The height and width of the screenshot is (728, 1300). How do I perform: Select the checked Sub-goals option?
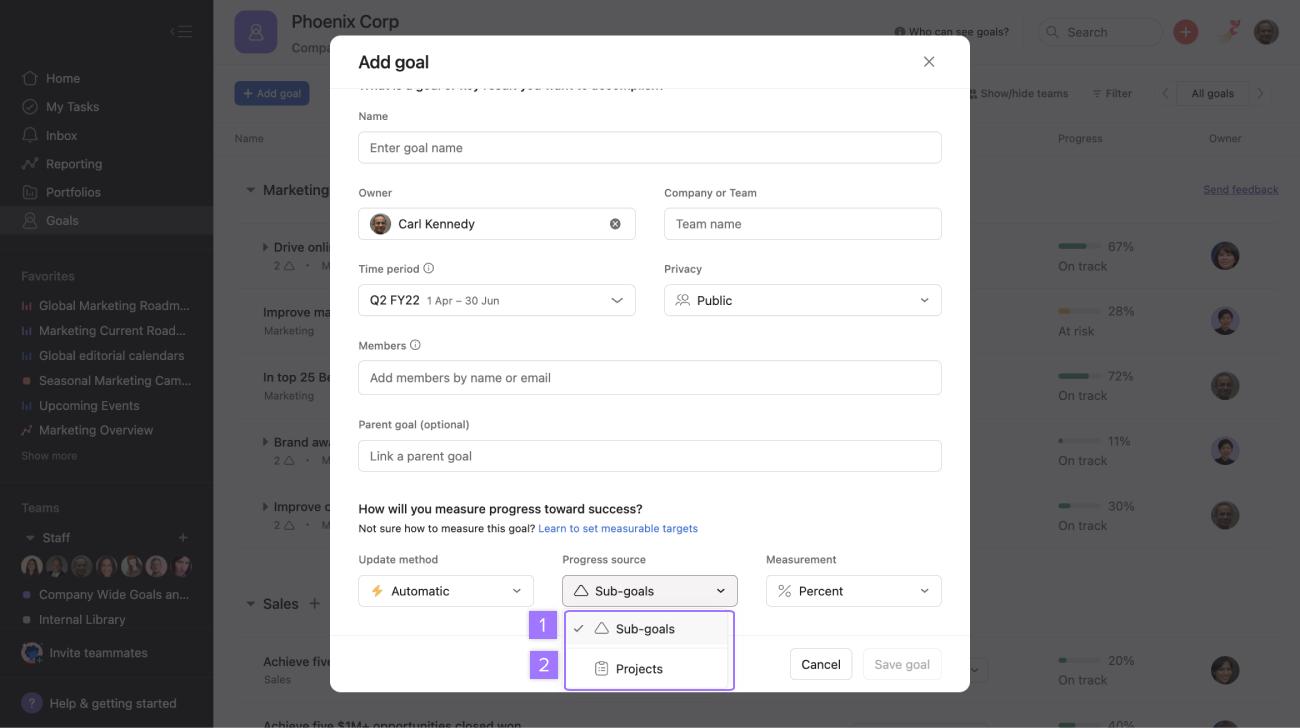coord(645,629)
